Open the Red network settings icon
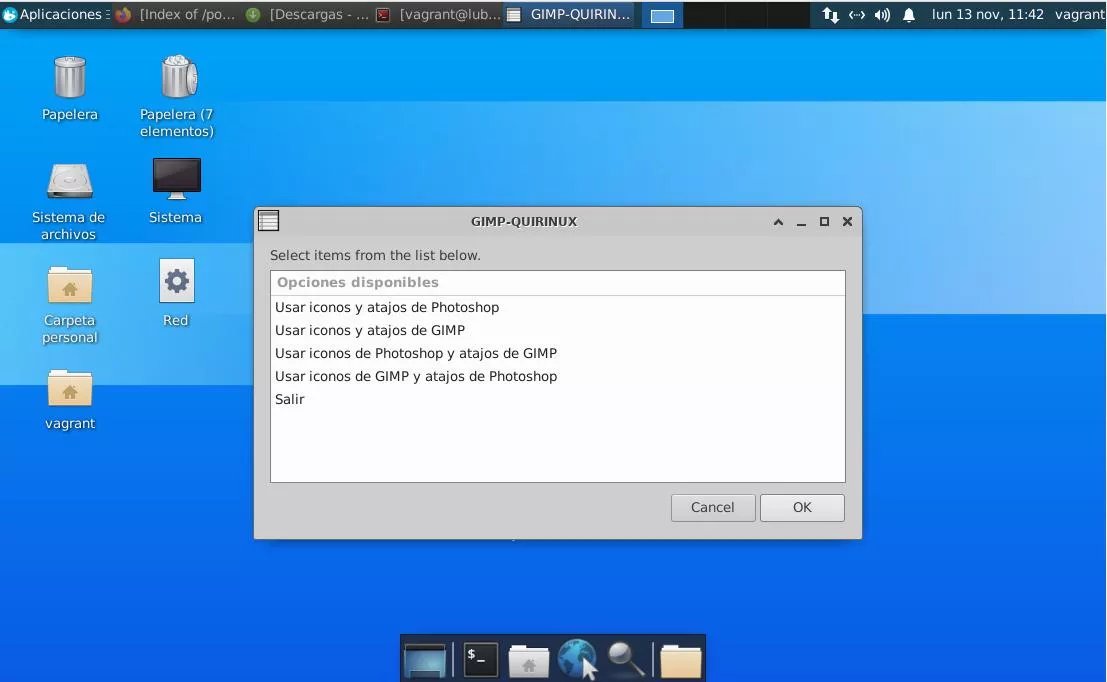 176,283
